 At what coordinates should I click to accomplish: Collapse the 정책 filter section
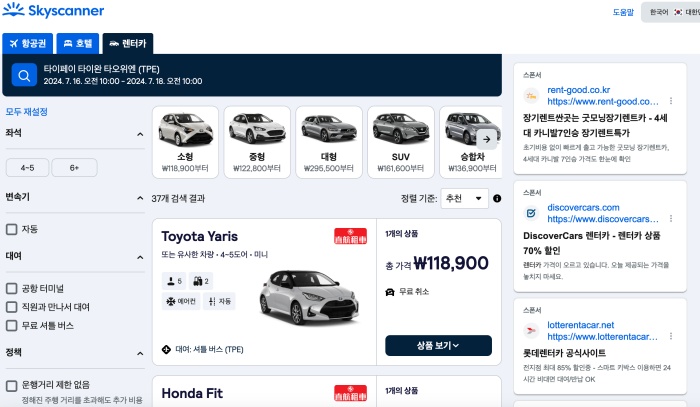coord(140,353)
